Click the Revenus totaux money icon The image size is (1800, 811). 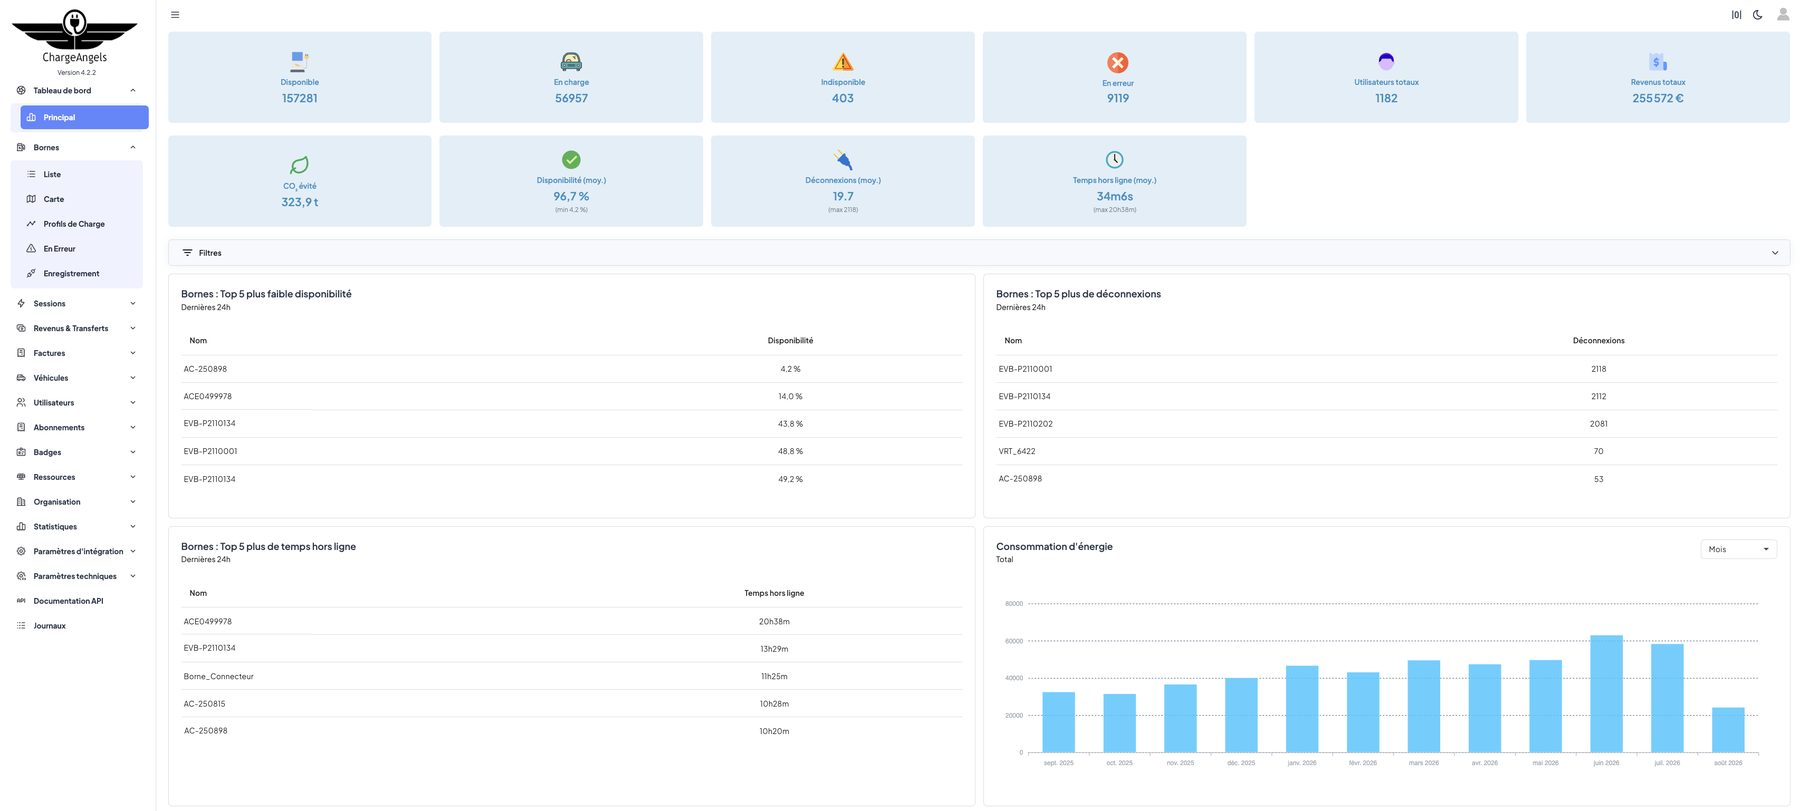(x=1658, y=62)
